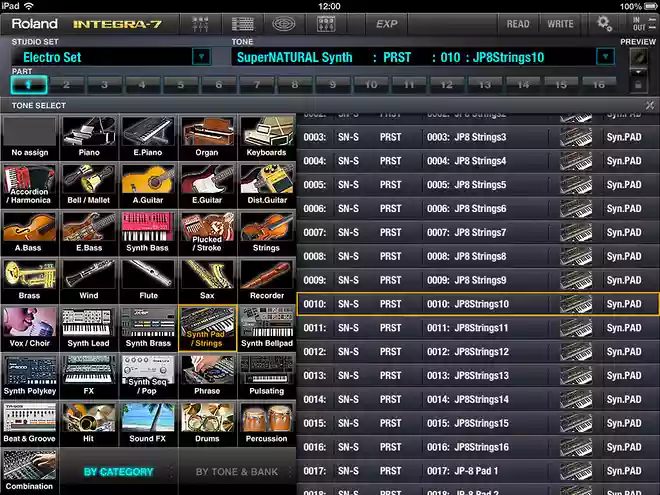Open the parts list view
Image resolution: width=660 pixels, height=495 pixels.
[243, 24]
